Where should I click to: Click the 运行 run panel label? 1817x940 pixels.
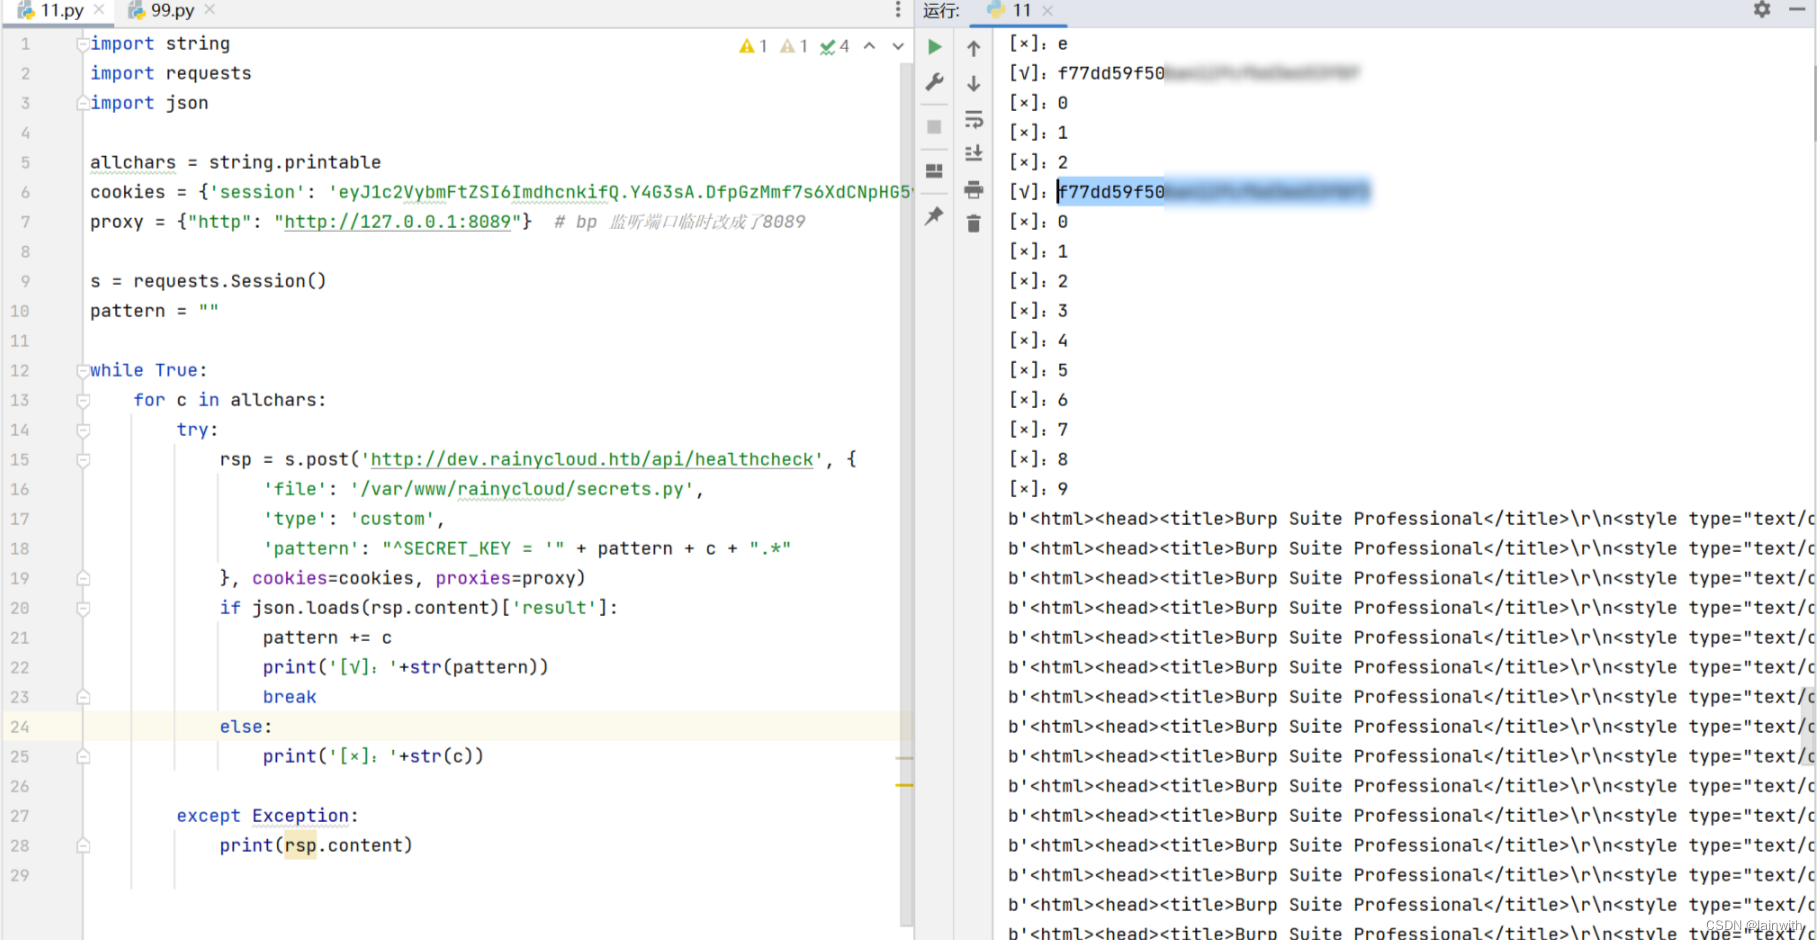(x=941, y=10)
